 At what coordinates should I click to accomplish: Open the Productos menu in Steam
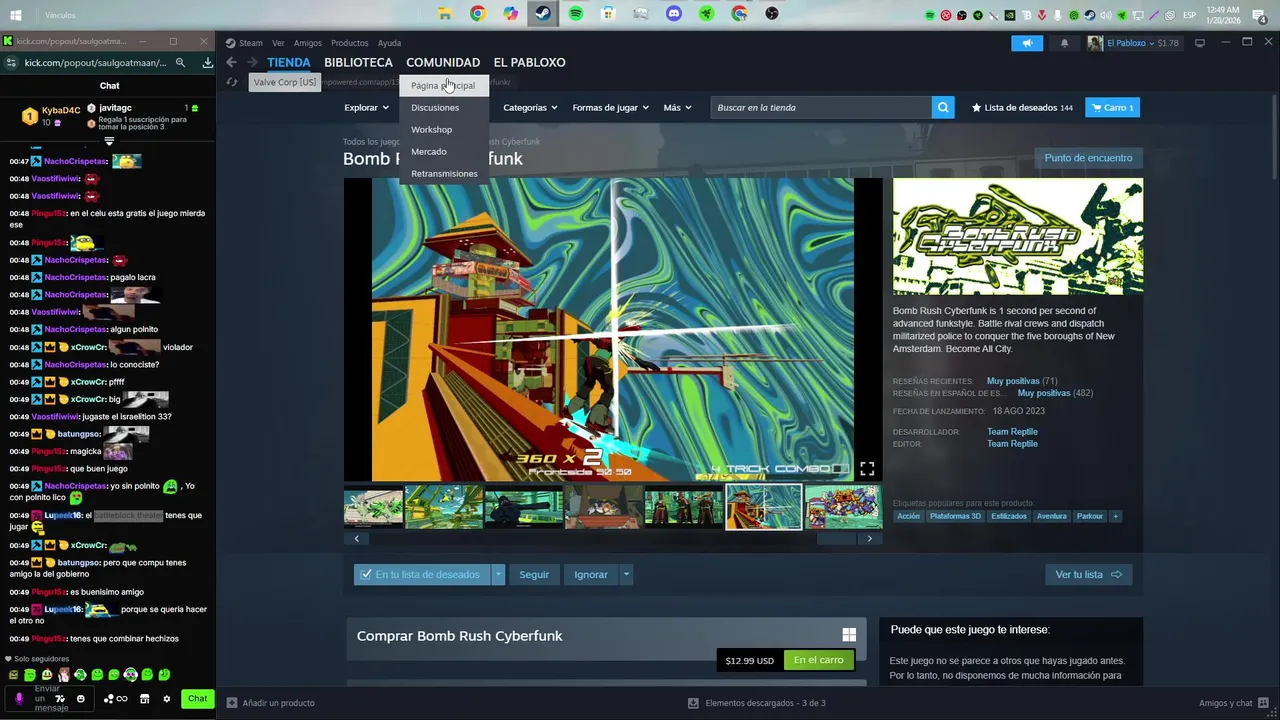click(350, 43)
